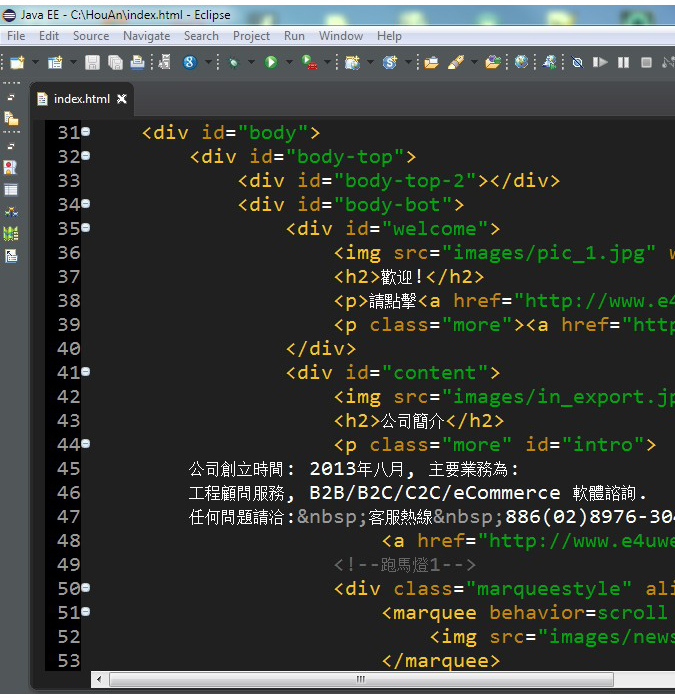The height and width of the screenshot is (700, 675).
Task: Collapse the fold at line 31
Action: tap(86, 132)
